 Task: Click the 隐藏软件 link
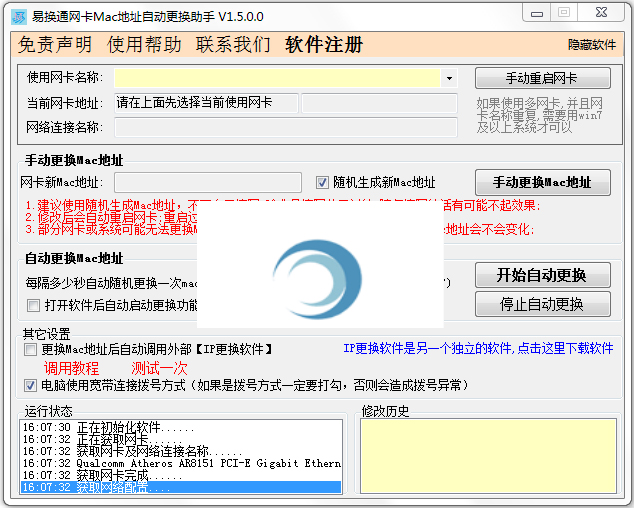pos(592,44)
